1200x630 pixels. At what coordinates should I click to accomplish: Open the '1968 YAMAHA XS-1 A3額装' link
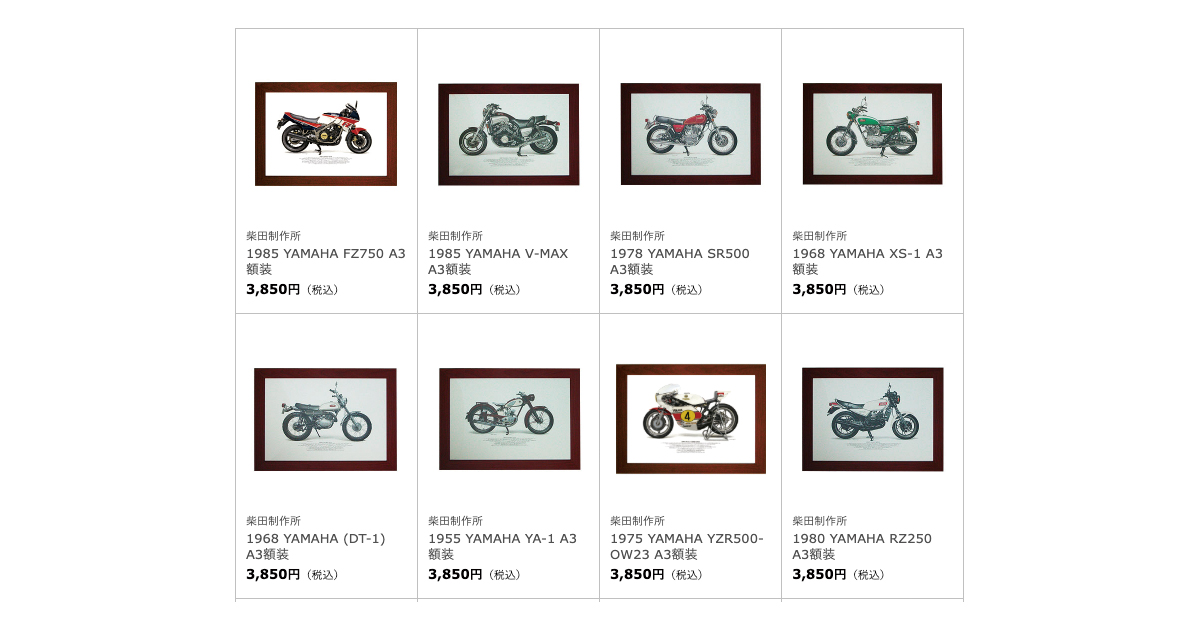click(867, 261)
